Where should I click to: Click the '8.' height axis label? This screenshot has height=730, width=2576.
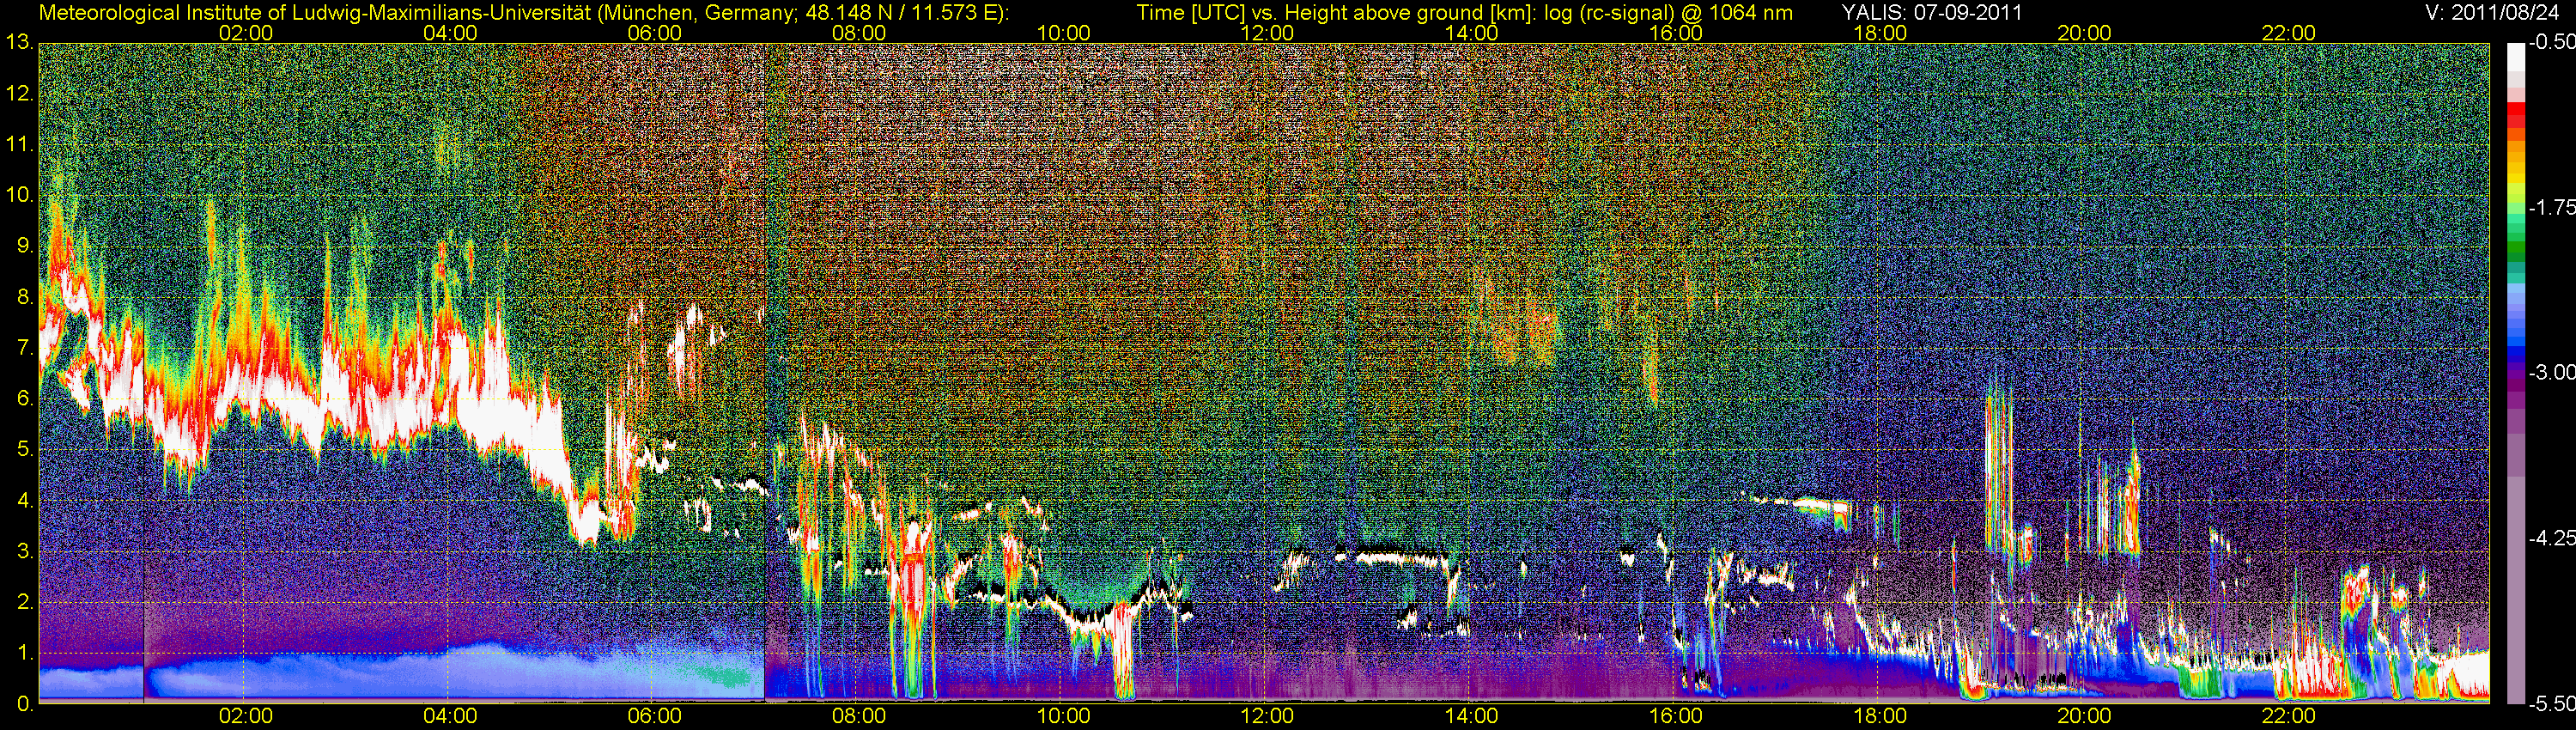pos(25,297)
